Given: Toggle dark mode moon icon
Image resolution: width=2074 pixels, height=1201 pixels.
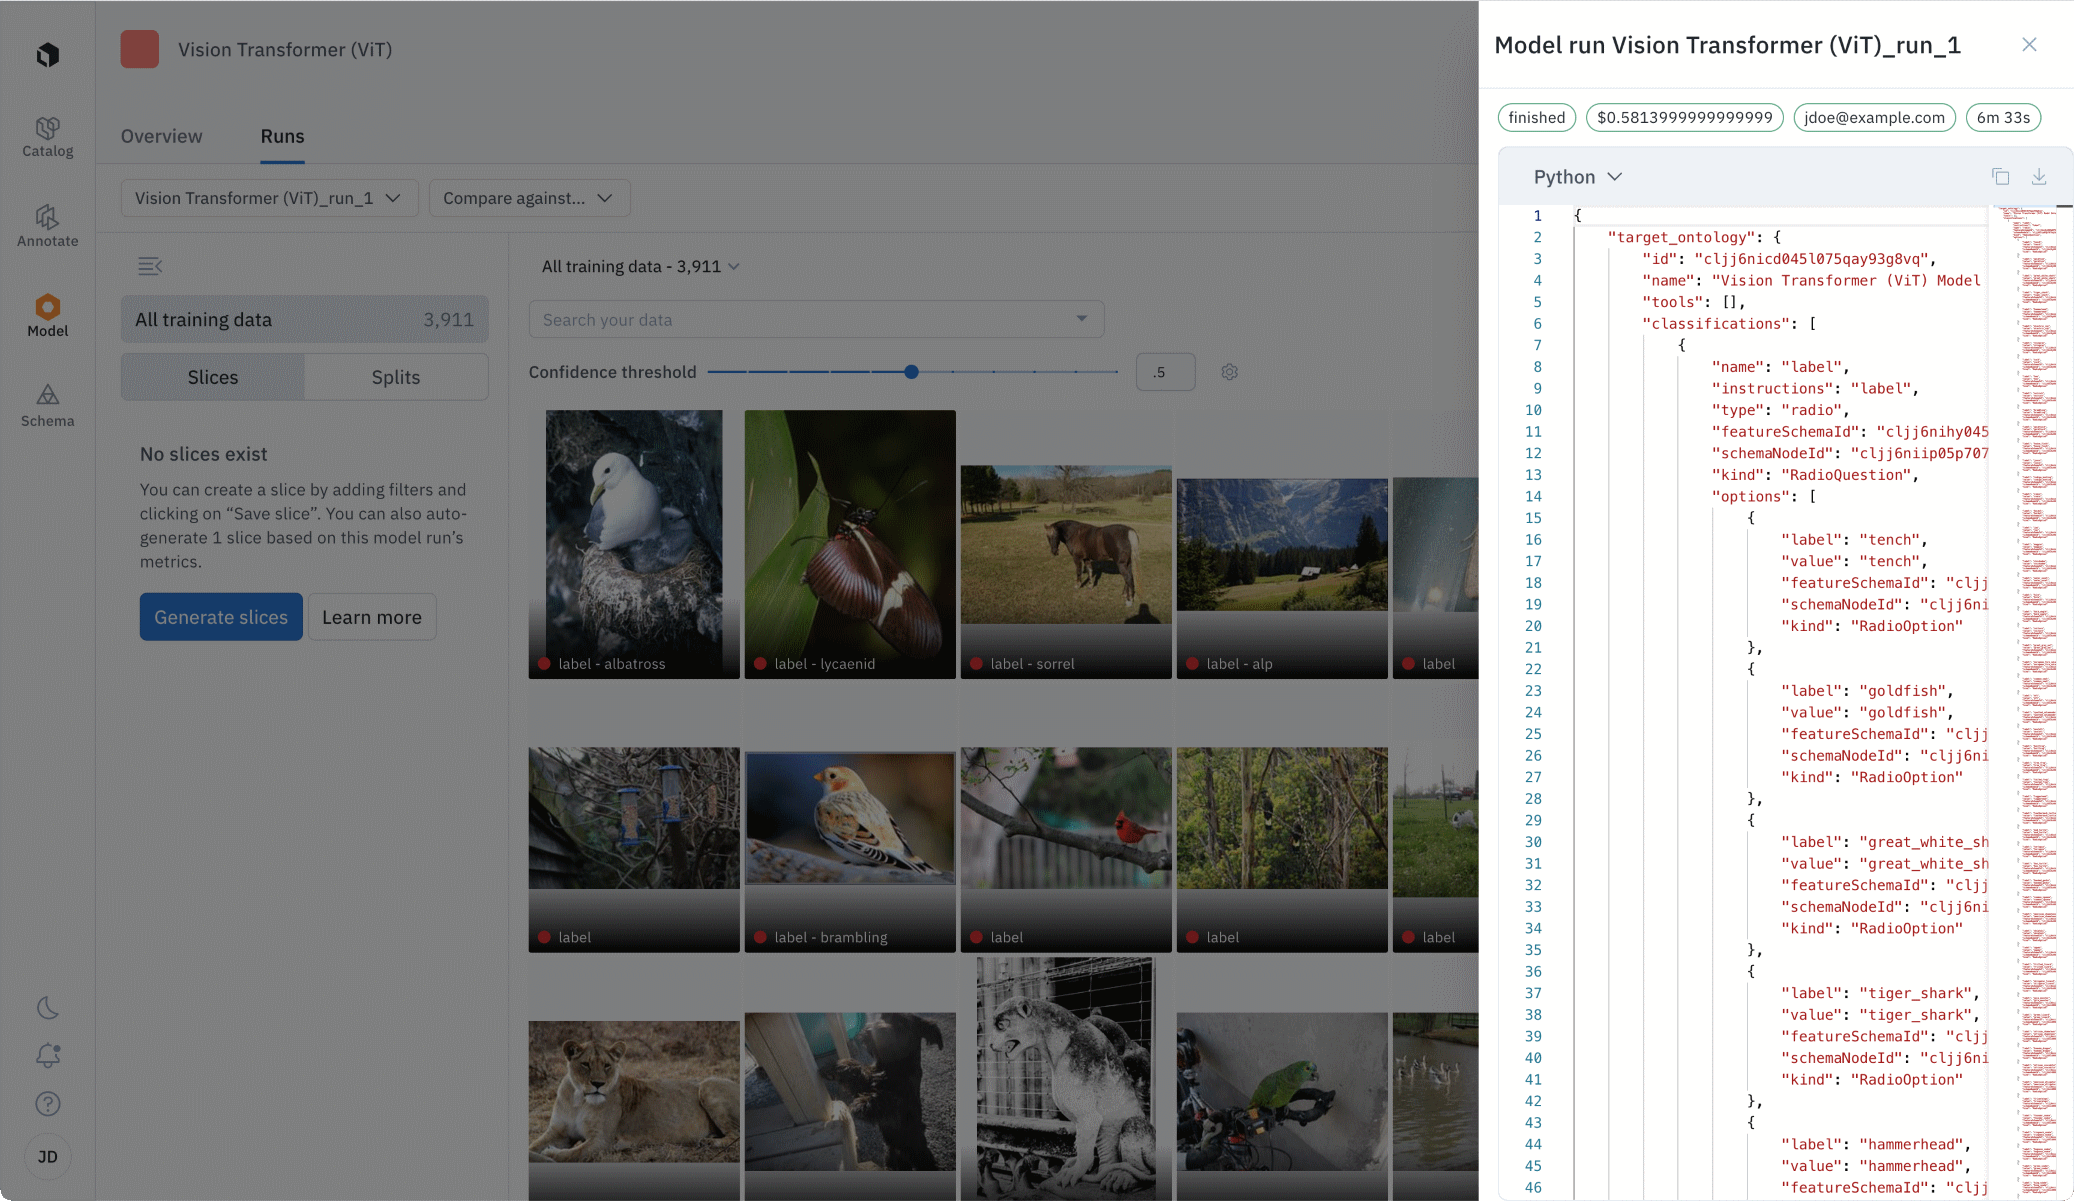Looking at the screenshot, I should click(x=47, y=1008).
